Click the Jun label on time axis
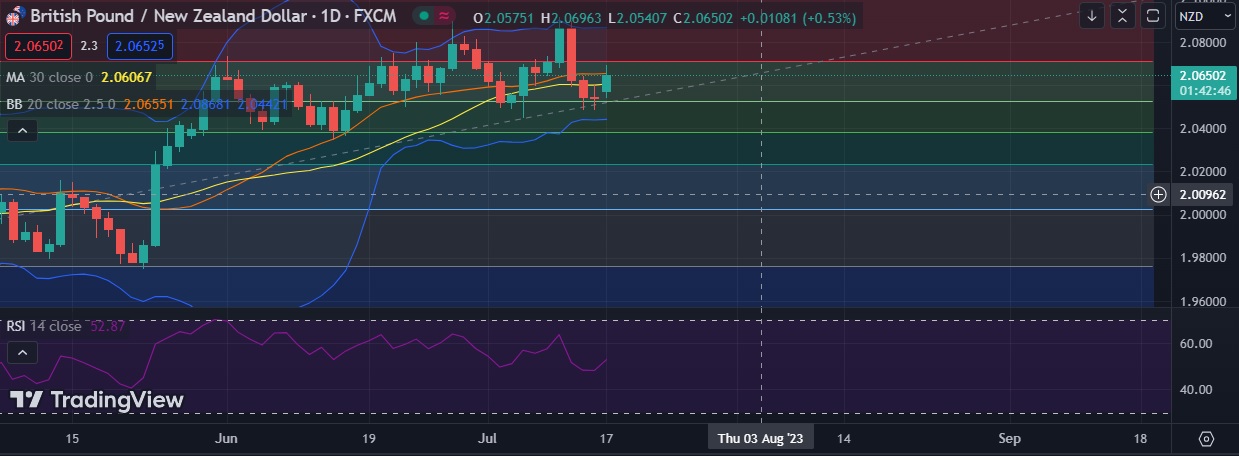Screen dimensions: 1239x456 (227, 438)
